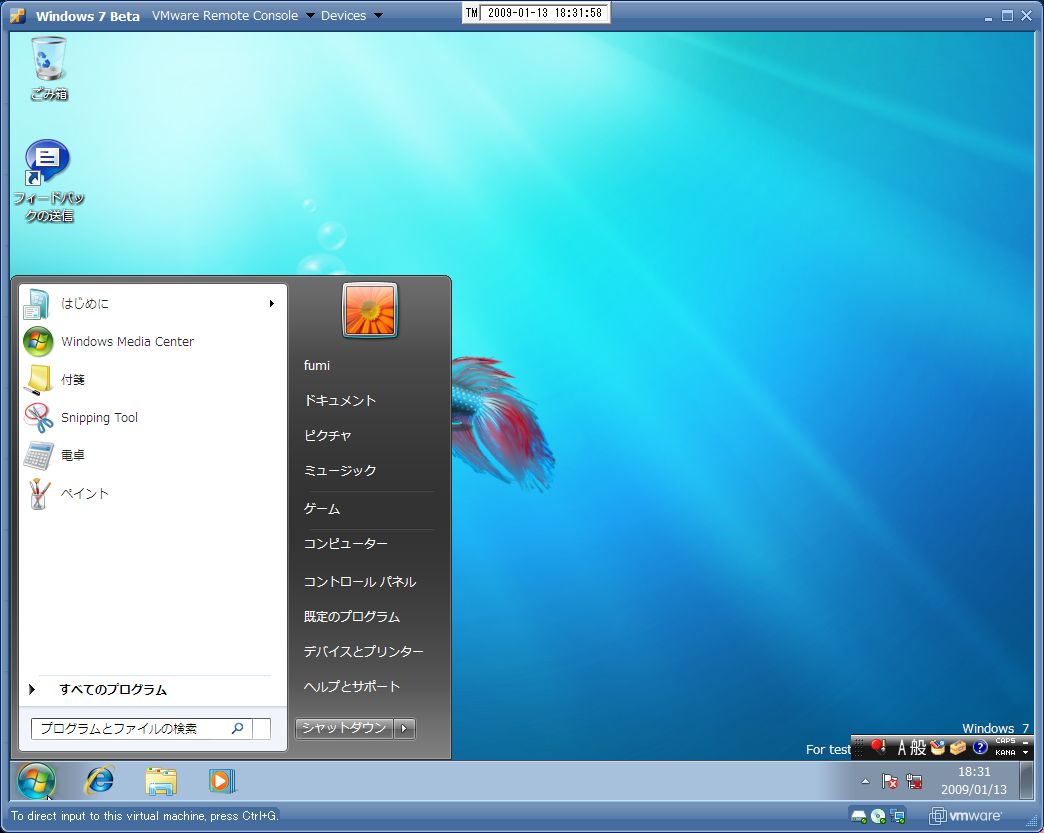Click the VMware CD/DVD drive status icon
The image size is (1044, 833).
(x=878, y=816)
